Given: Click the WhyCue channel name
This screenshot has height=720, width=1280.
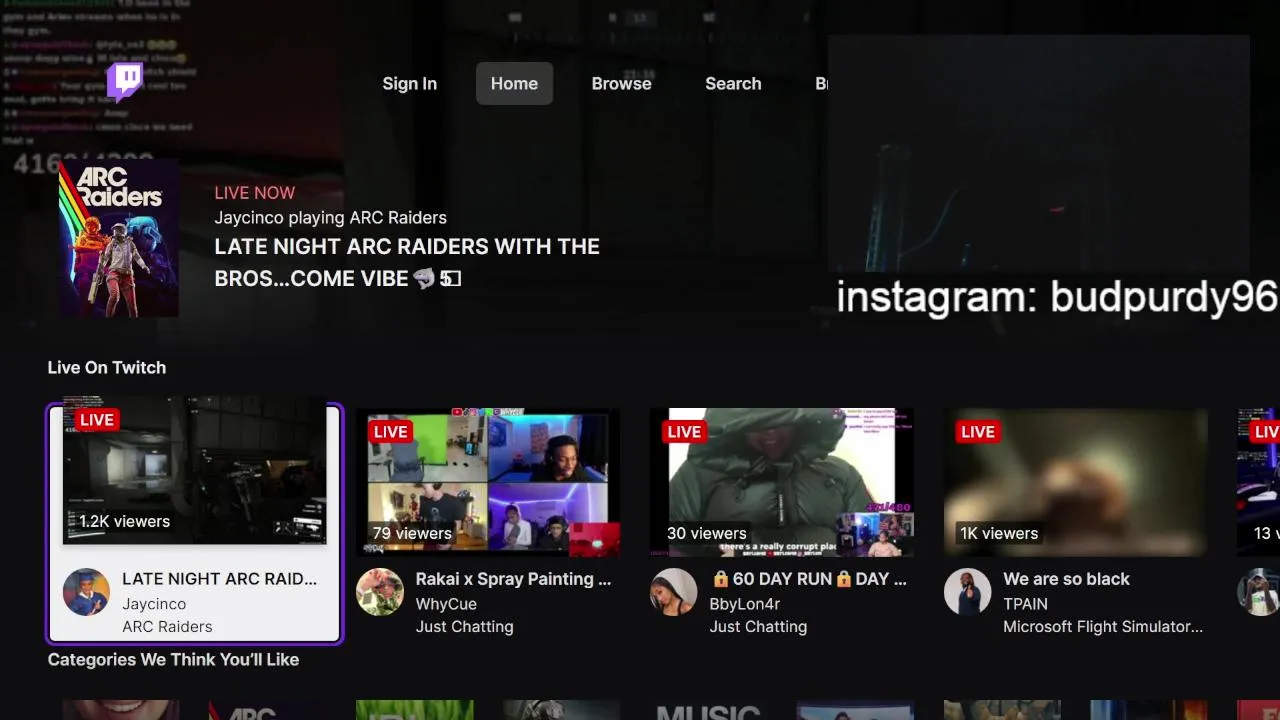Looking at the screenshot, I should click(x=446, y=604).
